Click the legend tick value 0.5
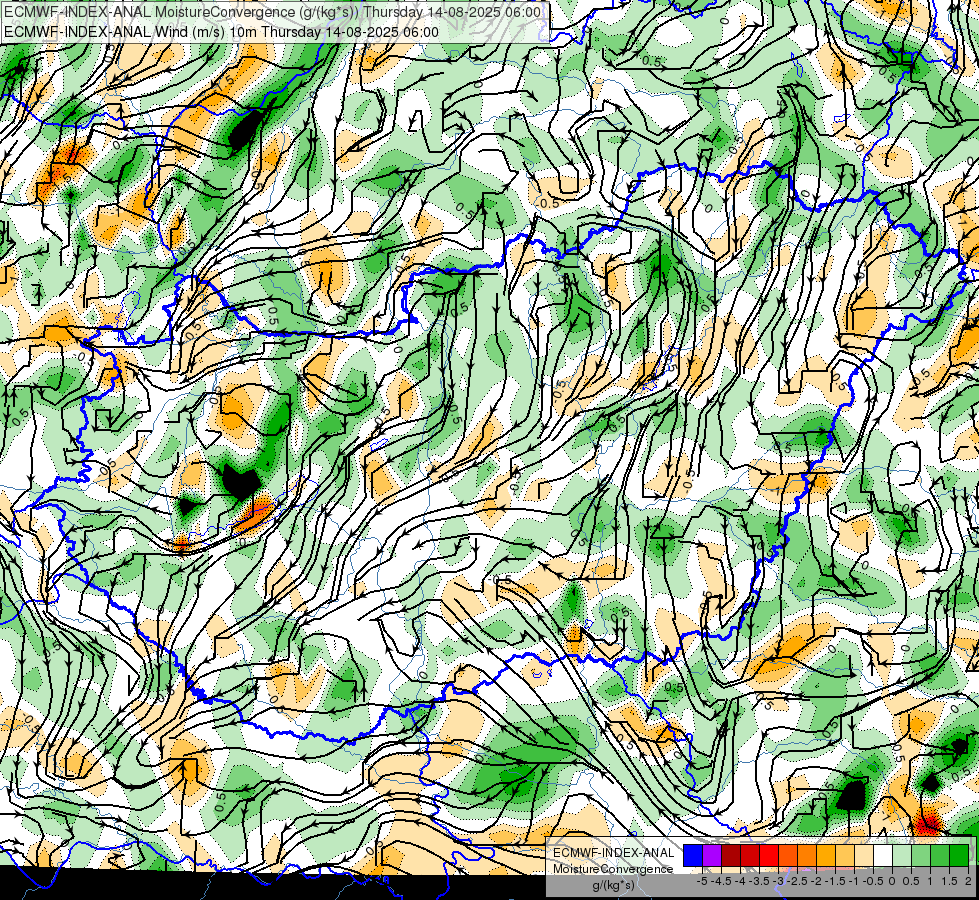Image resolution: width=979 pixels, height=900 pixels. click(x=911, y=881)
